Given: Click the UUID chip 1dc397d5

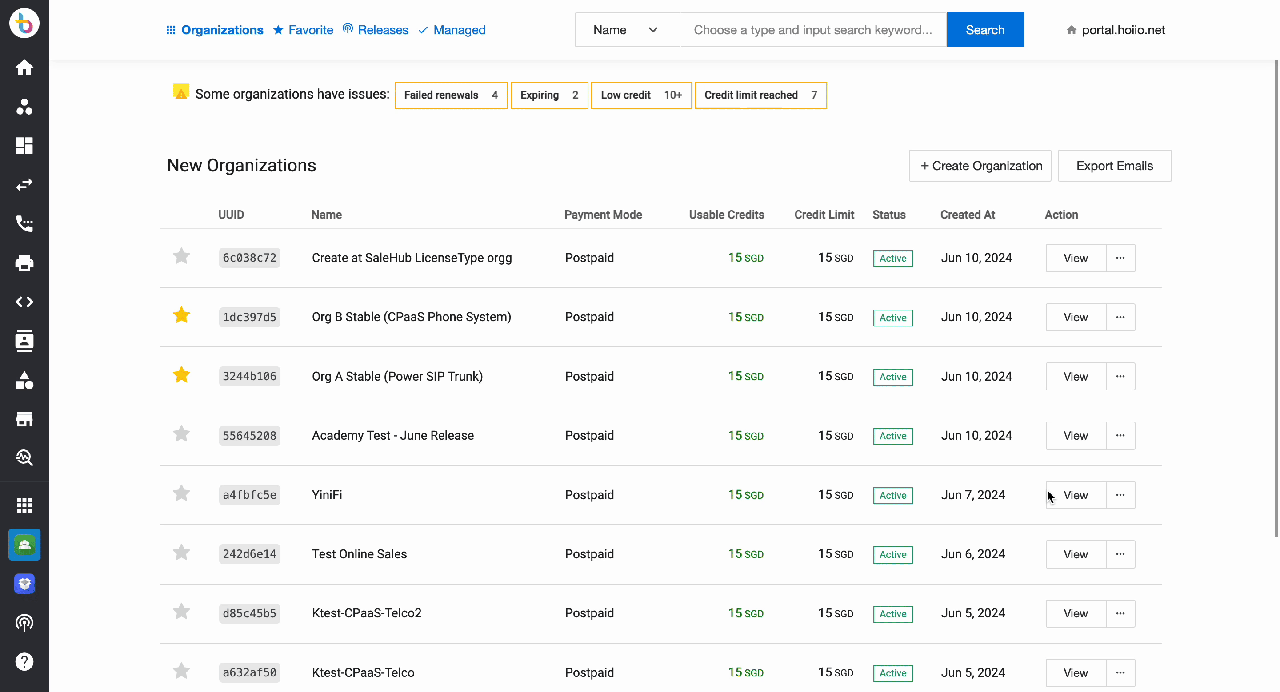Looking at the screenshot, I should [x=250, y=317].
